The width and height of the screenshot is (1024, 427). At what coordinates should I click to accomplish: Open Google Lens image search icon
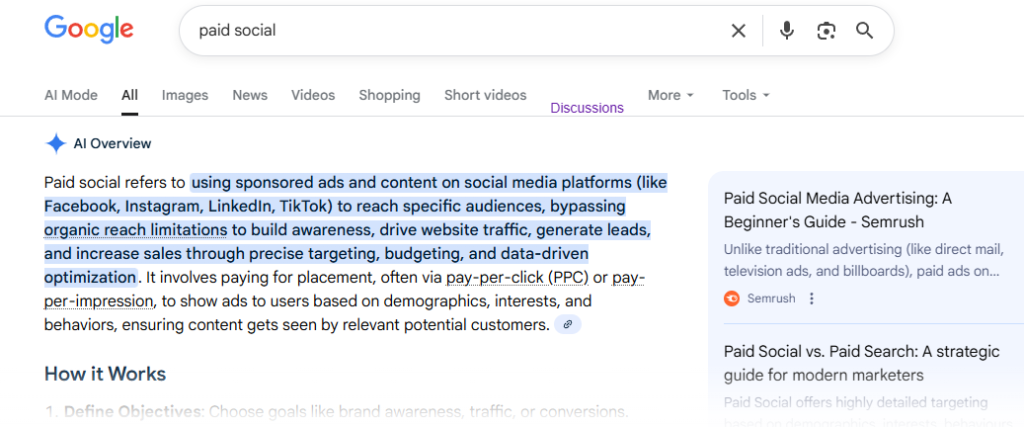825,31
